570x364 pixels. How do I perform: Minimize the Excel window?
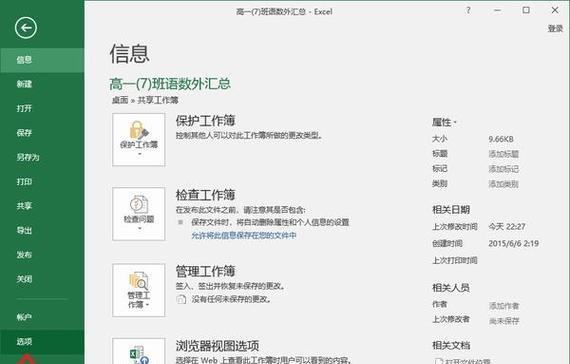498,11
